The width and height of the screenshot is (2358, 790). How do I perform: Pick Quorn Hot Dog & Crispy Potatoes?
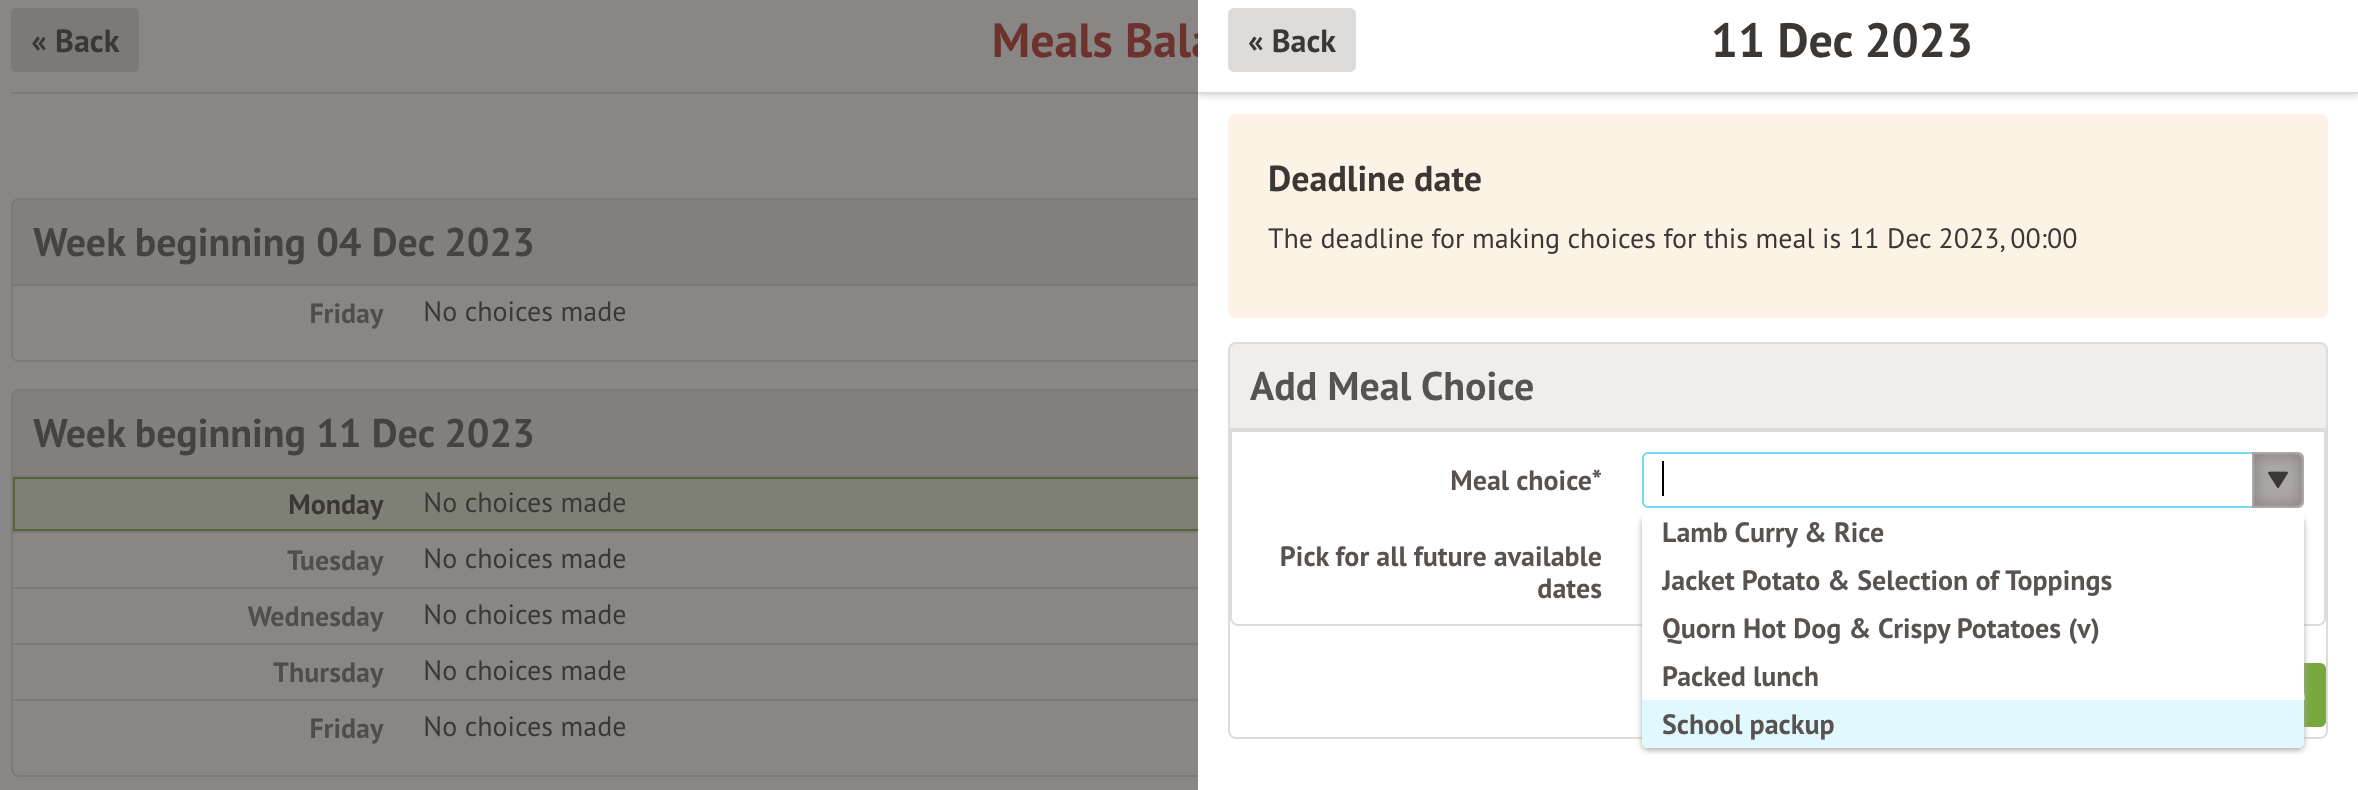point(1879,629)
